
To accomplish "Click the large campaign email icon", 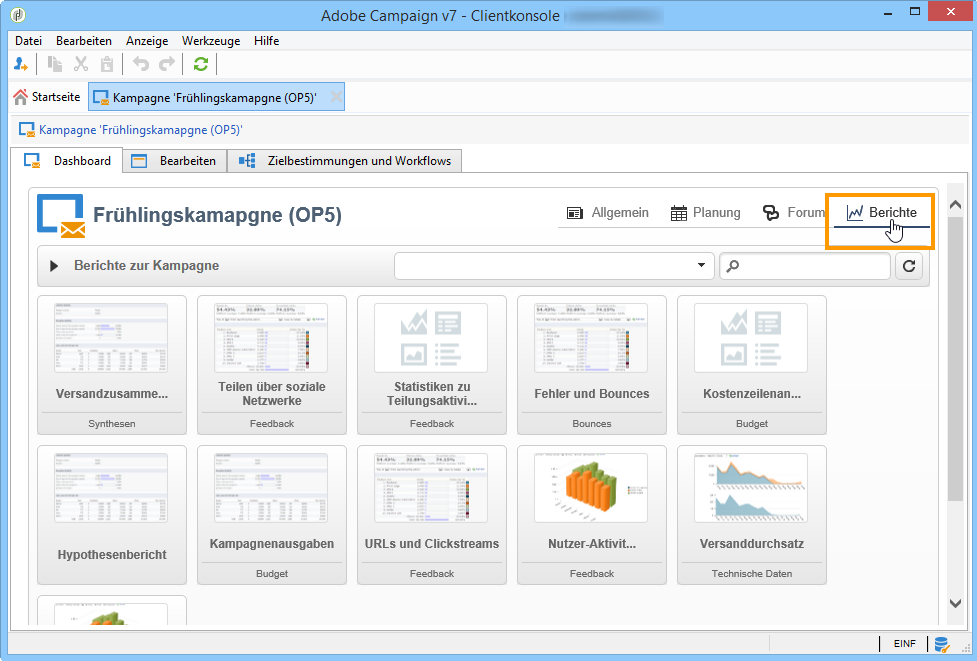I will point(61,216).
